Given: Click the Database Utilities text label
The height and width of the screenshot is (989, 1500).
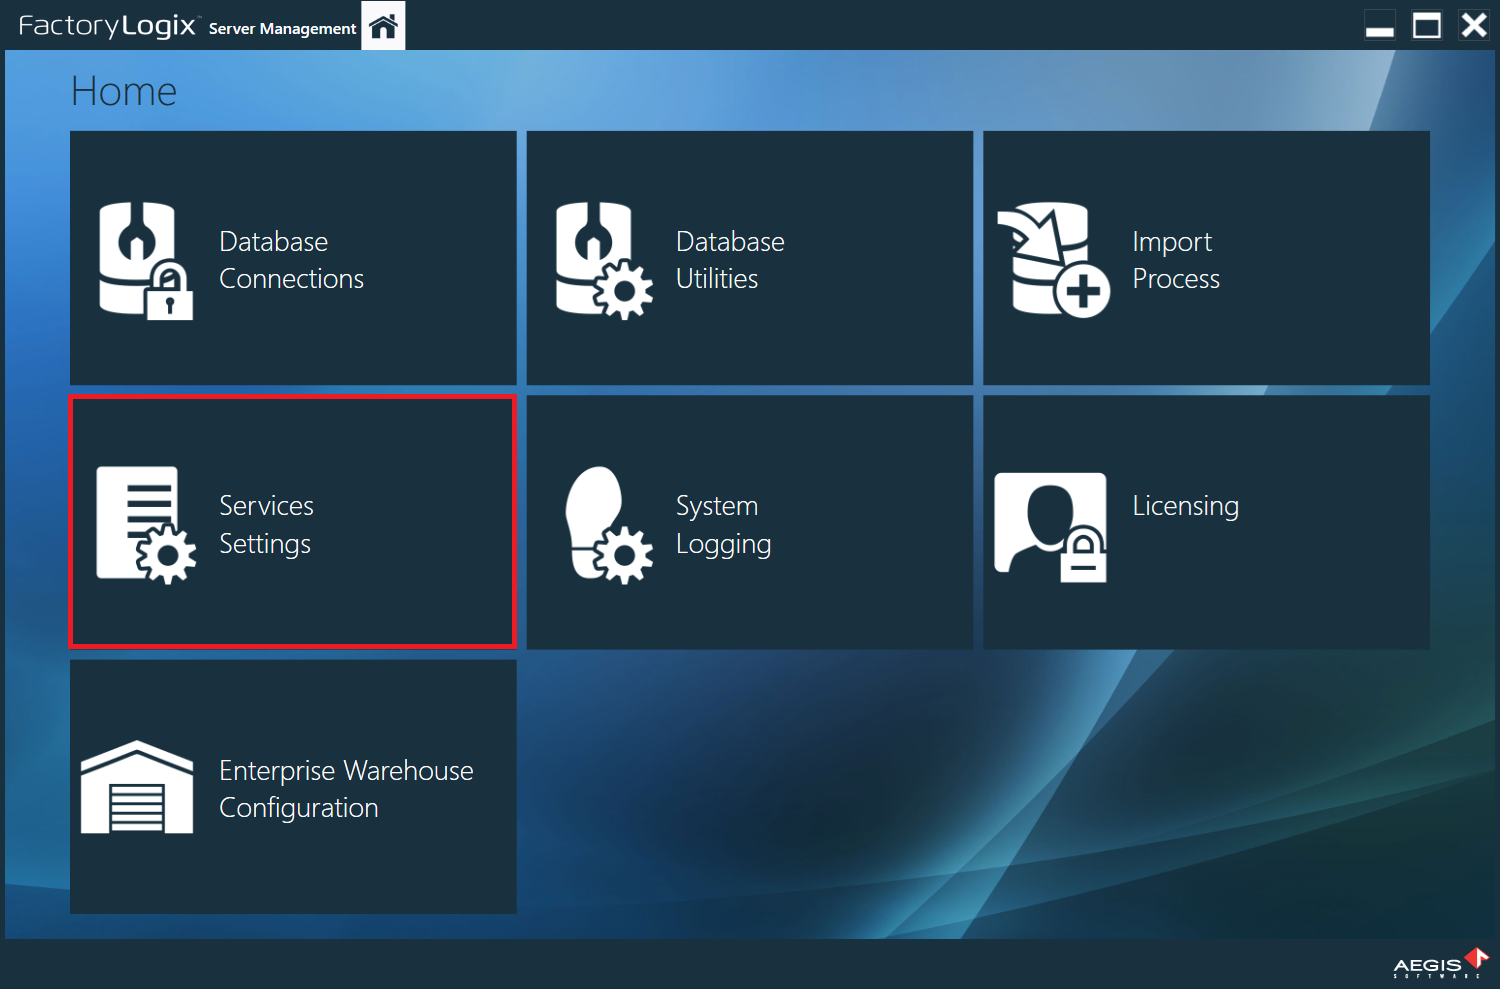Looking at the screenshot, I should (x=730, y=260).
